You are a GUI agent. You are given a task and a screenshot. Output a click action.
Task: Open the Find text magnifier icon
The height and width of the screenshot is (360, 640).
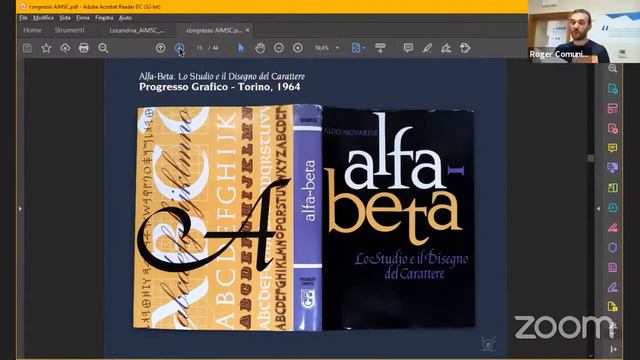pyautogui.click(x=103, y=48)
